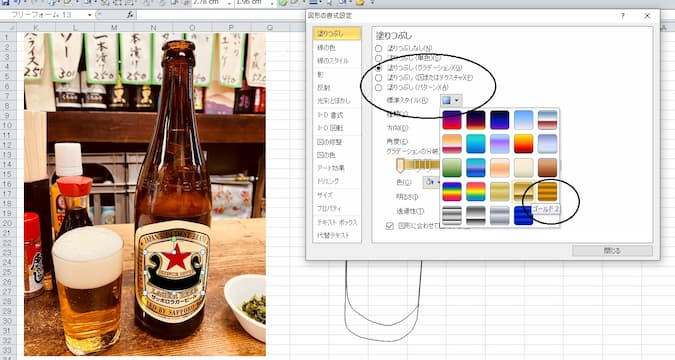Choose the brown preset gradient
Viewport: 675px width, 360px height.
[x=548, y=168]
